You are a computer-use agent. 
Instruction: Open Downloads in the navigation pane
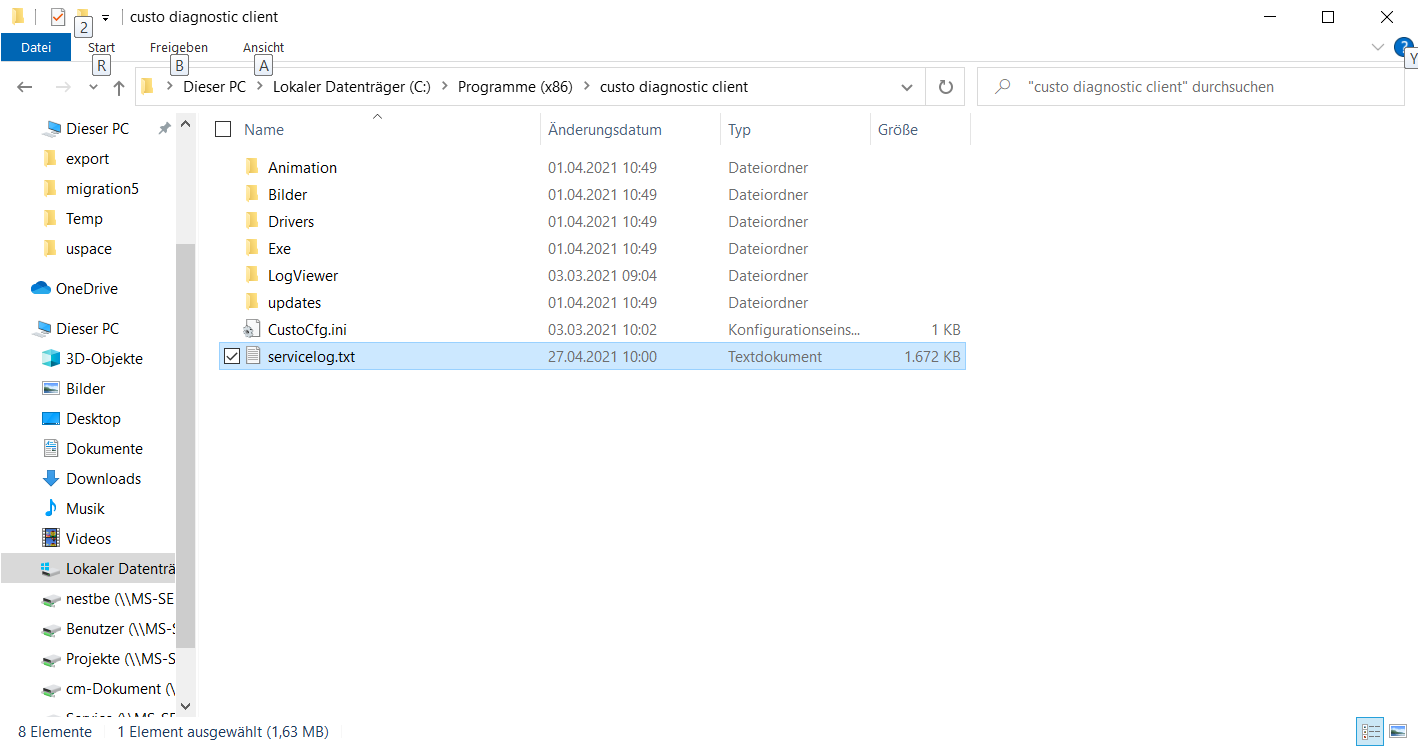[x=103, y=478]
